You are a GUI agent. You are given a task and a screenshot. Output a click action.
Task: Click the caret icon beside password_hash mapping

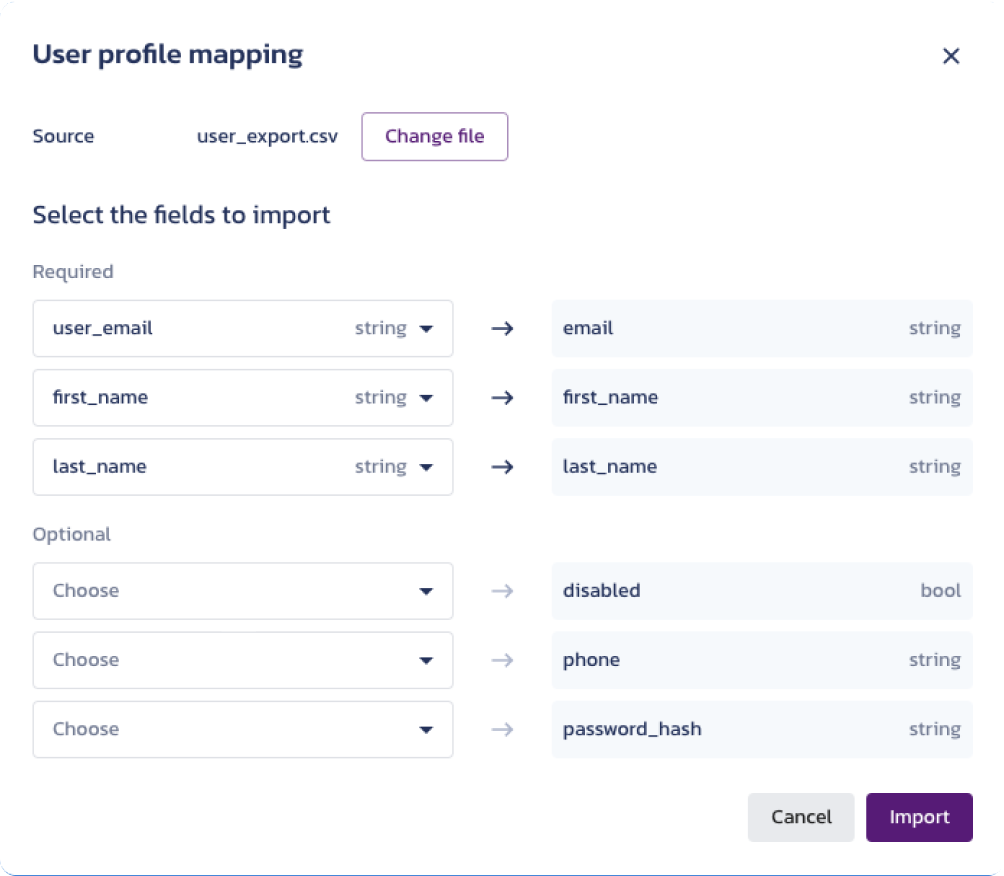[426, 730]
